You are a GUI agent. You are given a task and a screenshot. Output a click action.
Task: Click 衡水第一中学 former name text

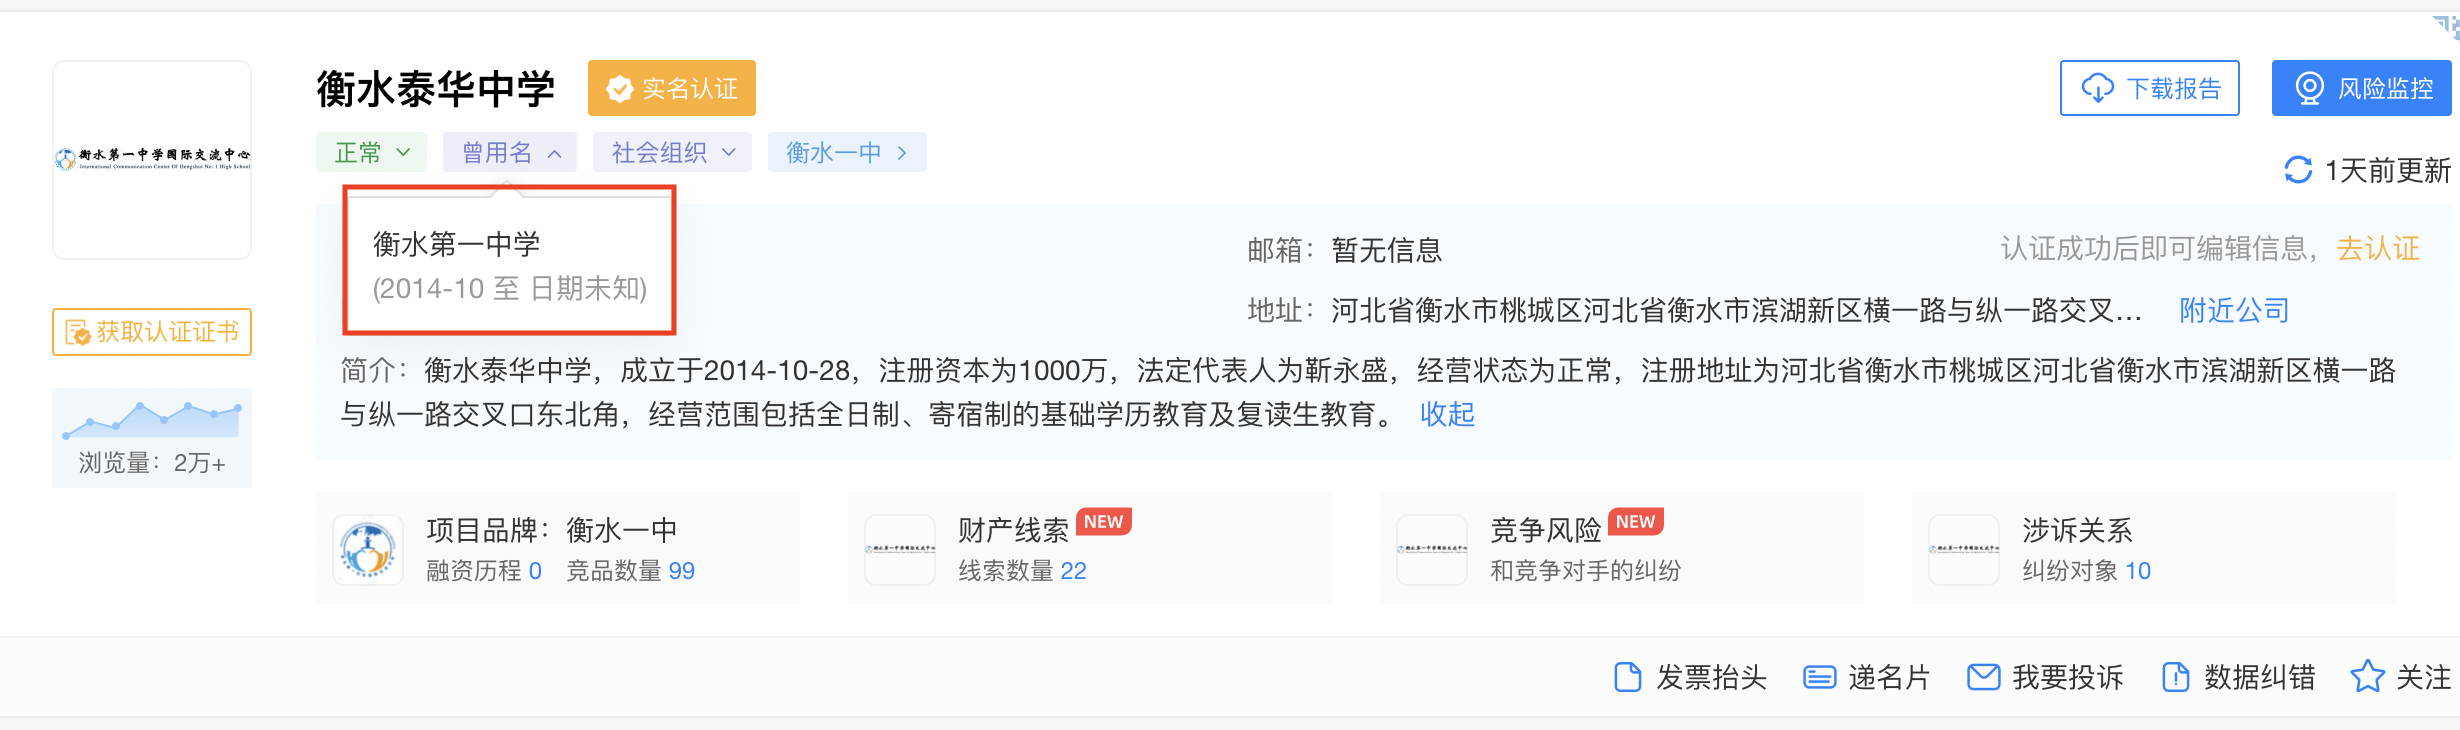(456, 244)
